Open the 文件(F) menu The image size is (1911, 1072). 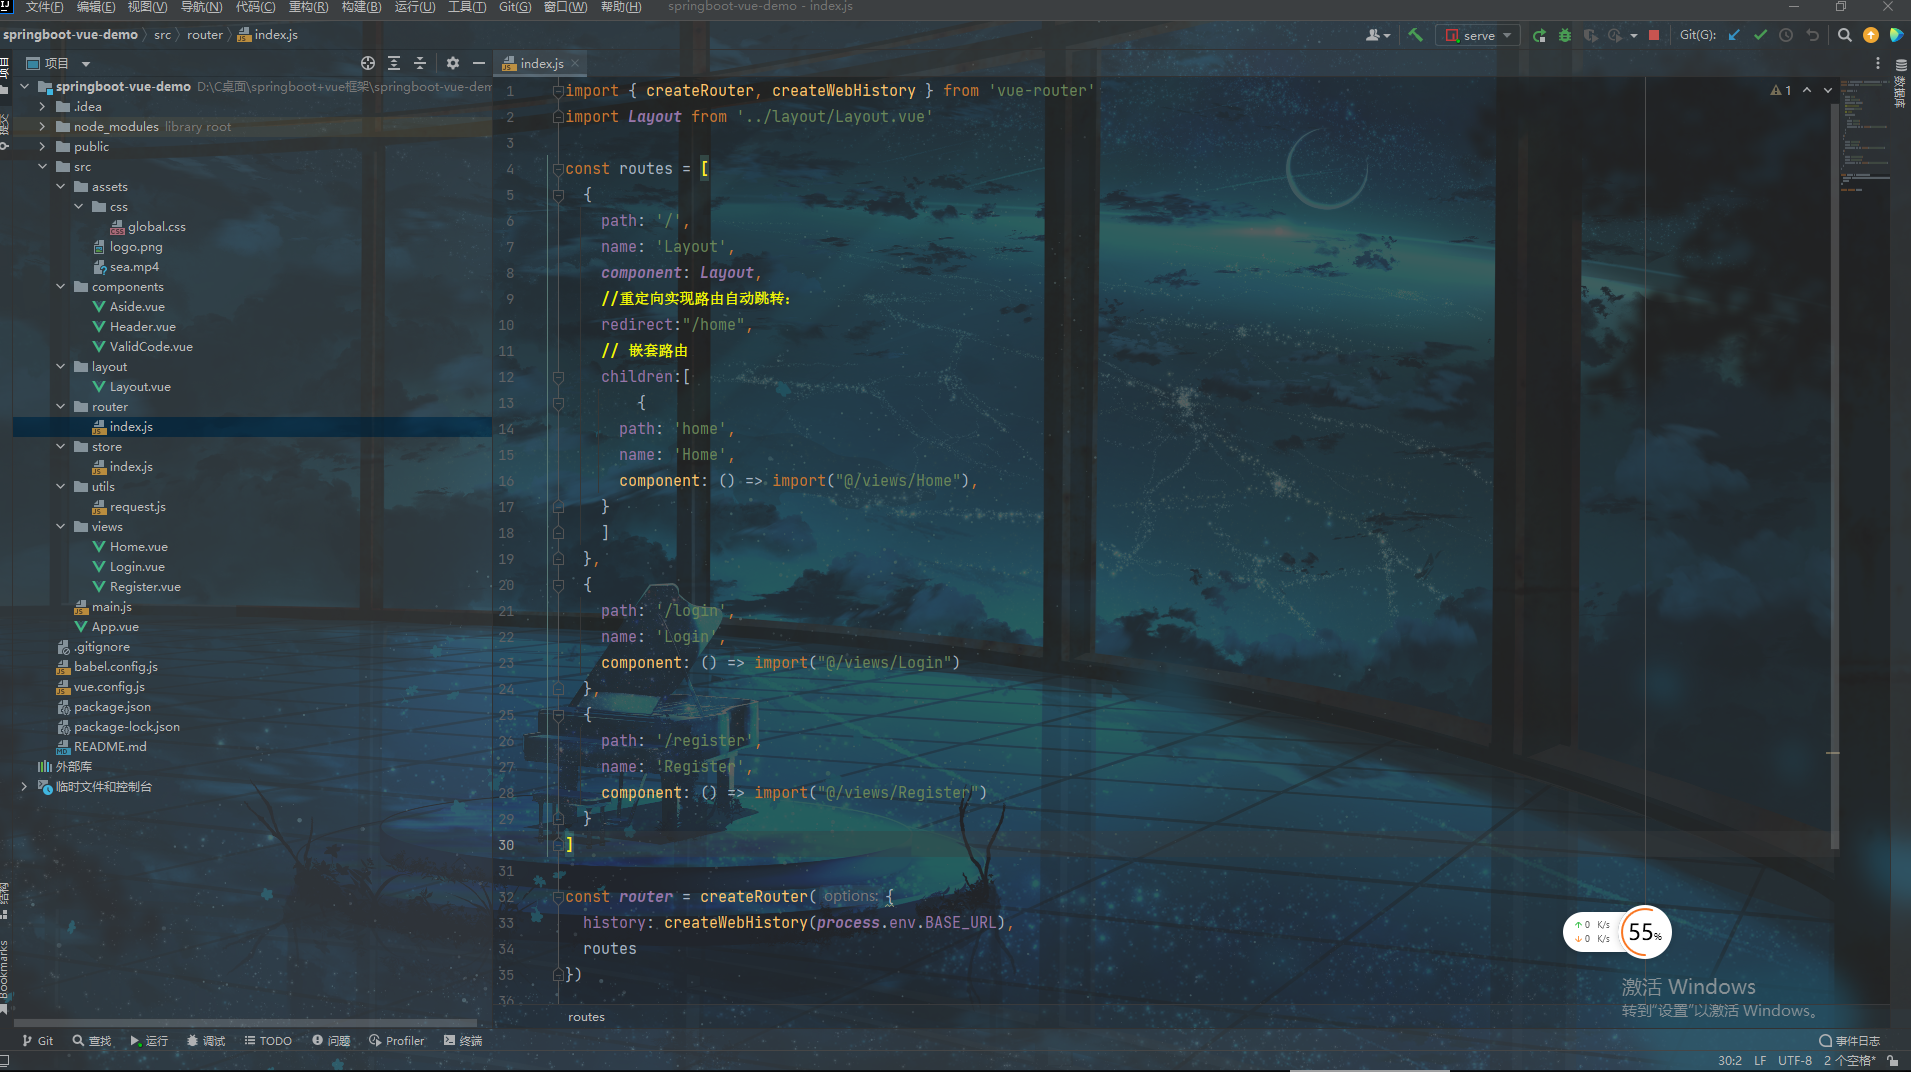coord(44,7)
